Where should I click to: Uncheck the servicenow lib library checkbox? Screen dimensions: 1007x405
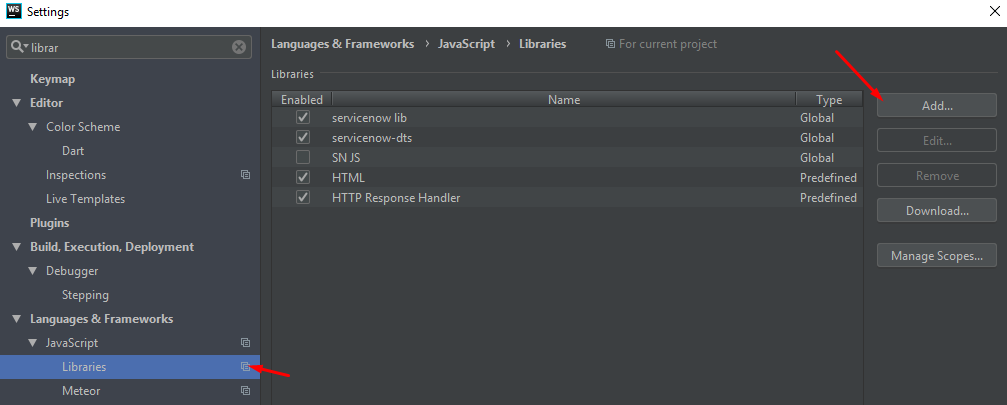[x=303, y=118]
